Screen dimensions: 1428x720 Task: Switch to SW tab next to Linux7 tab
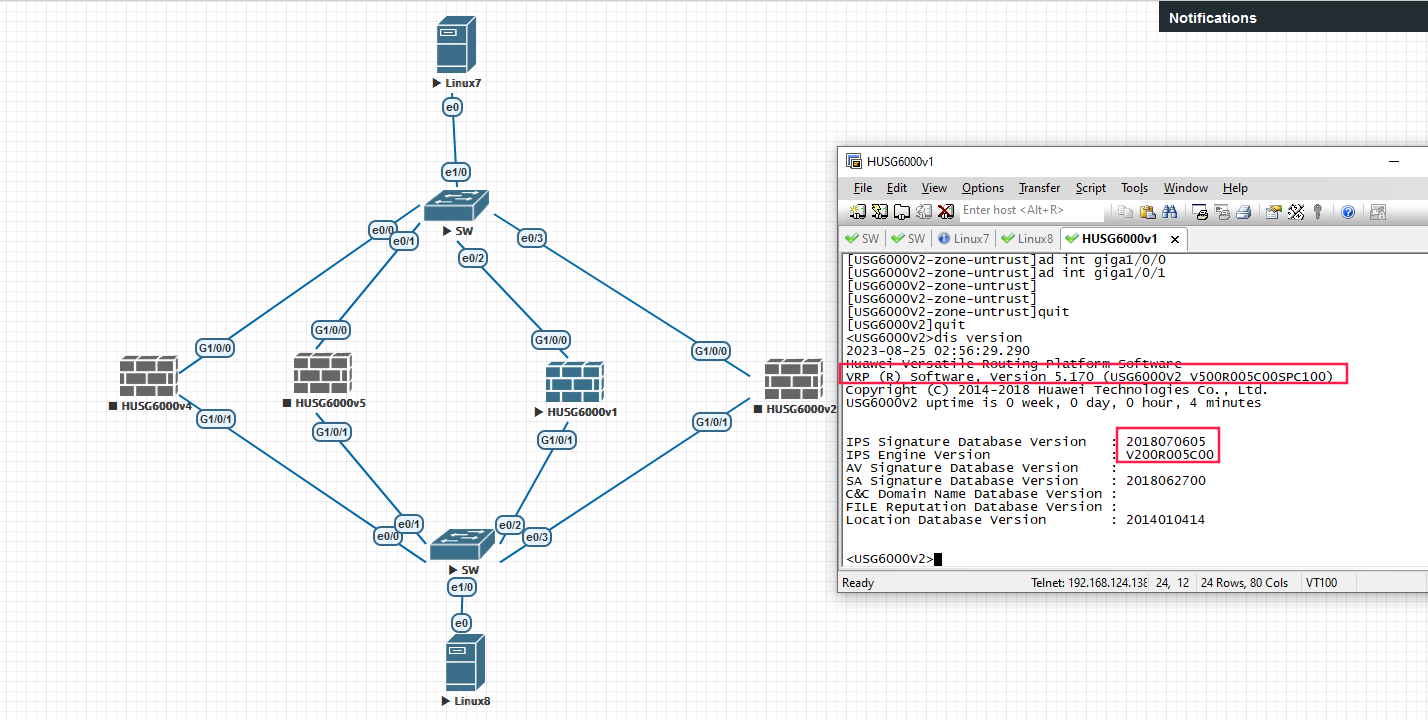pos(908,239)
